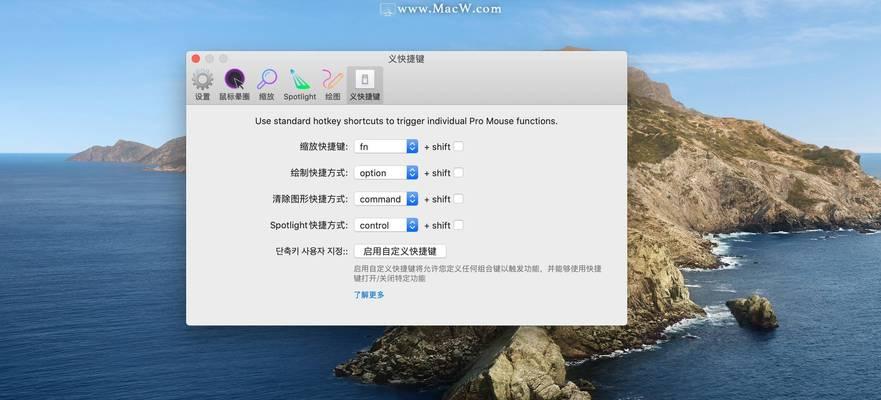This screenshot has height=400, width=881.
Task: Select the Spotlight flashlight tab
Action: (x=299, y=85)
